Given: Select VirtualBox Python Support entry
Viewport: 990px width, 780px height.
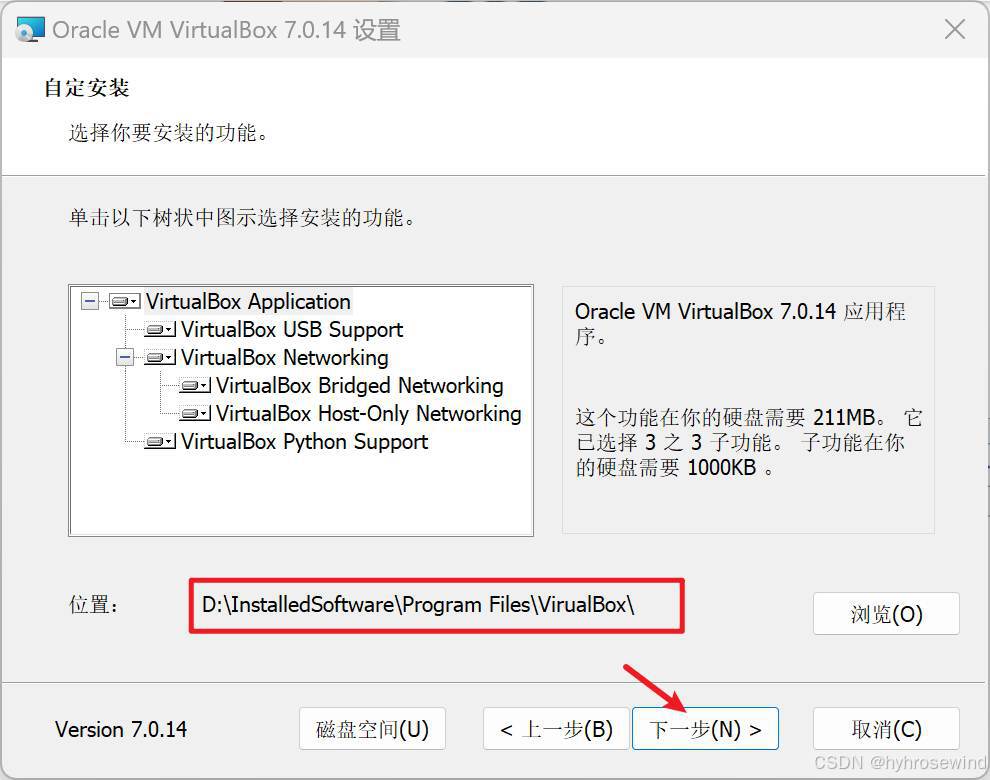Looking at the screenshot, I should coord(304,441).
